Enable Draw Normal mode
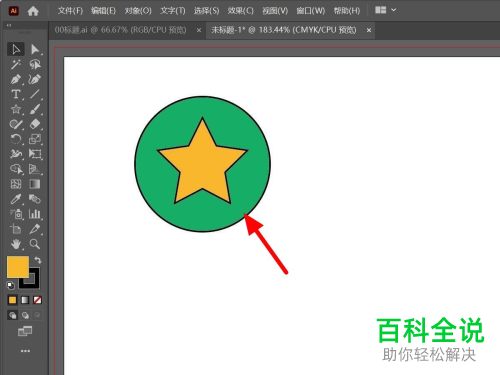Viewport: 500px width, 375px height. 12,315
